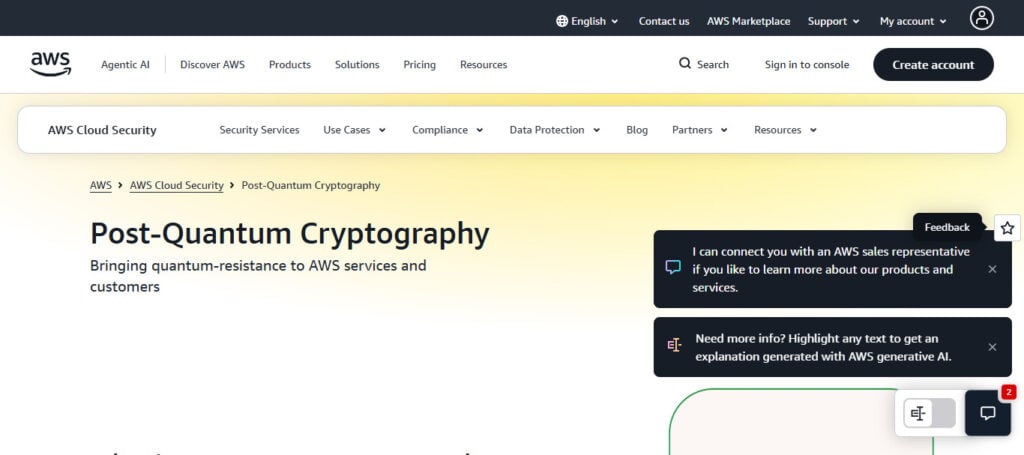
Task: Click the Feedback star icon
Action: click(1007, 228)
